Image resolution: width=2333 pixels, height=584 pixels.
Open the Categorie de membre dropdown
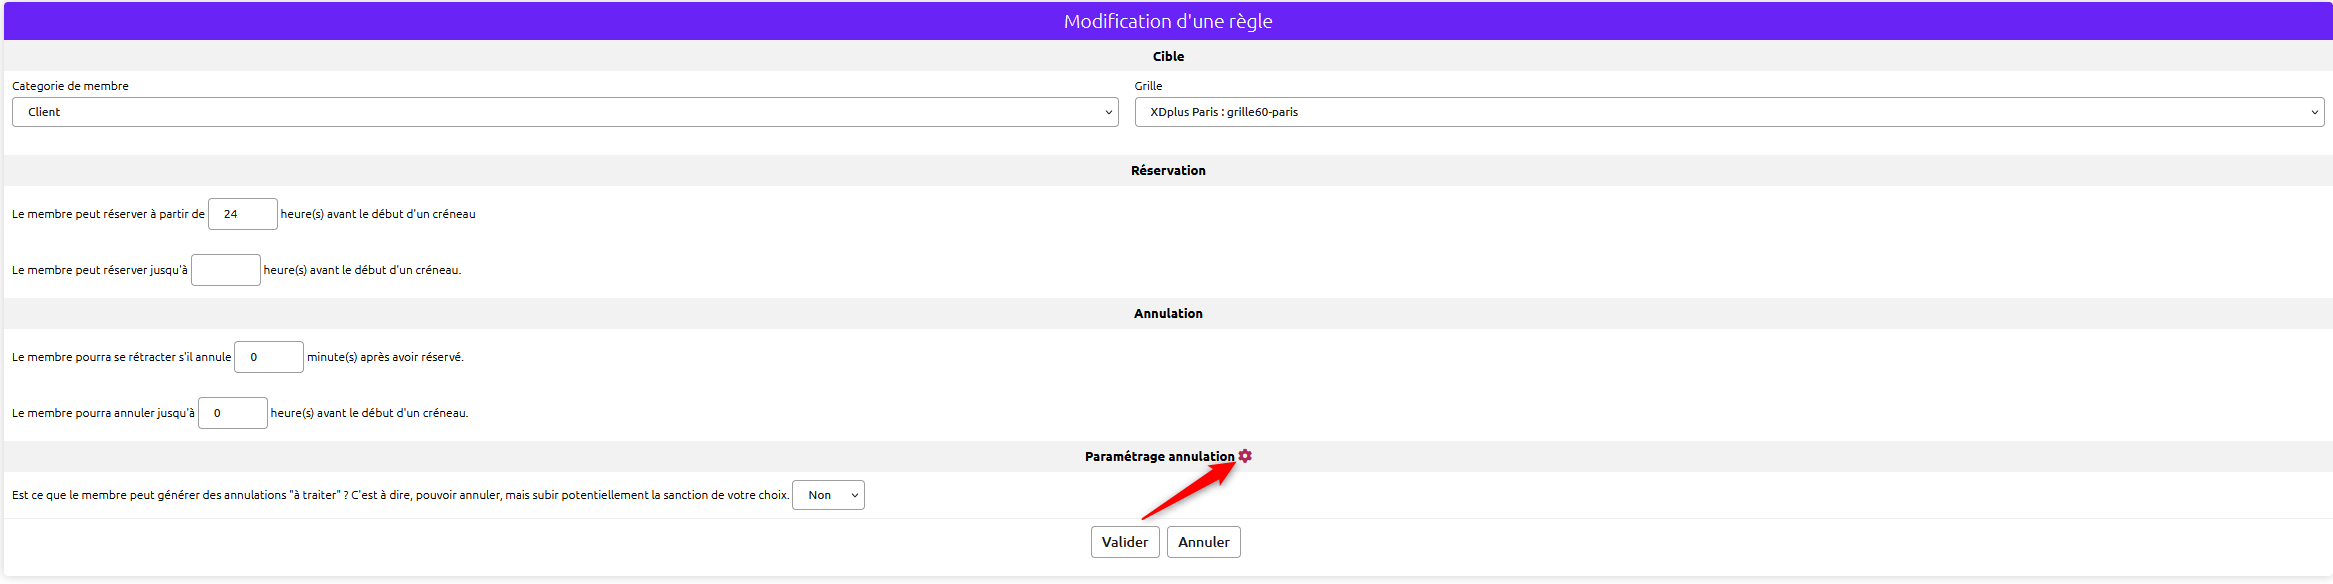[x=564, y=112]
